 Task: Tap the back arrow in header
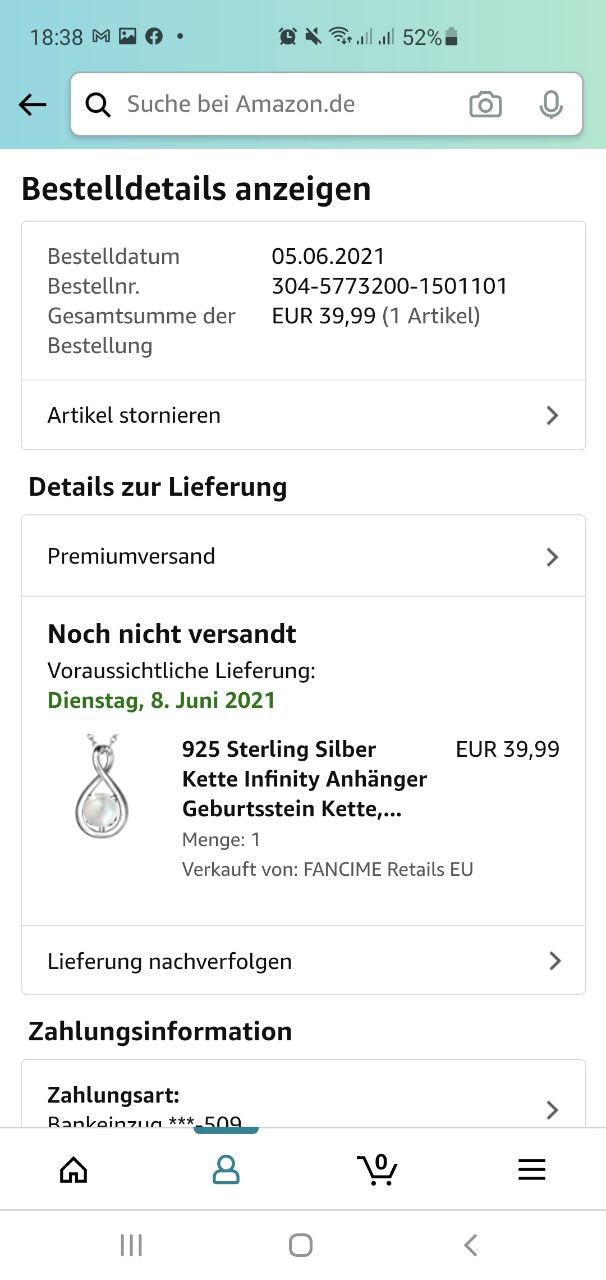33,104
